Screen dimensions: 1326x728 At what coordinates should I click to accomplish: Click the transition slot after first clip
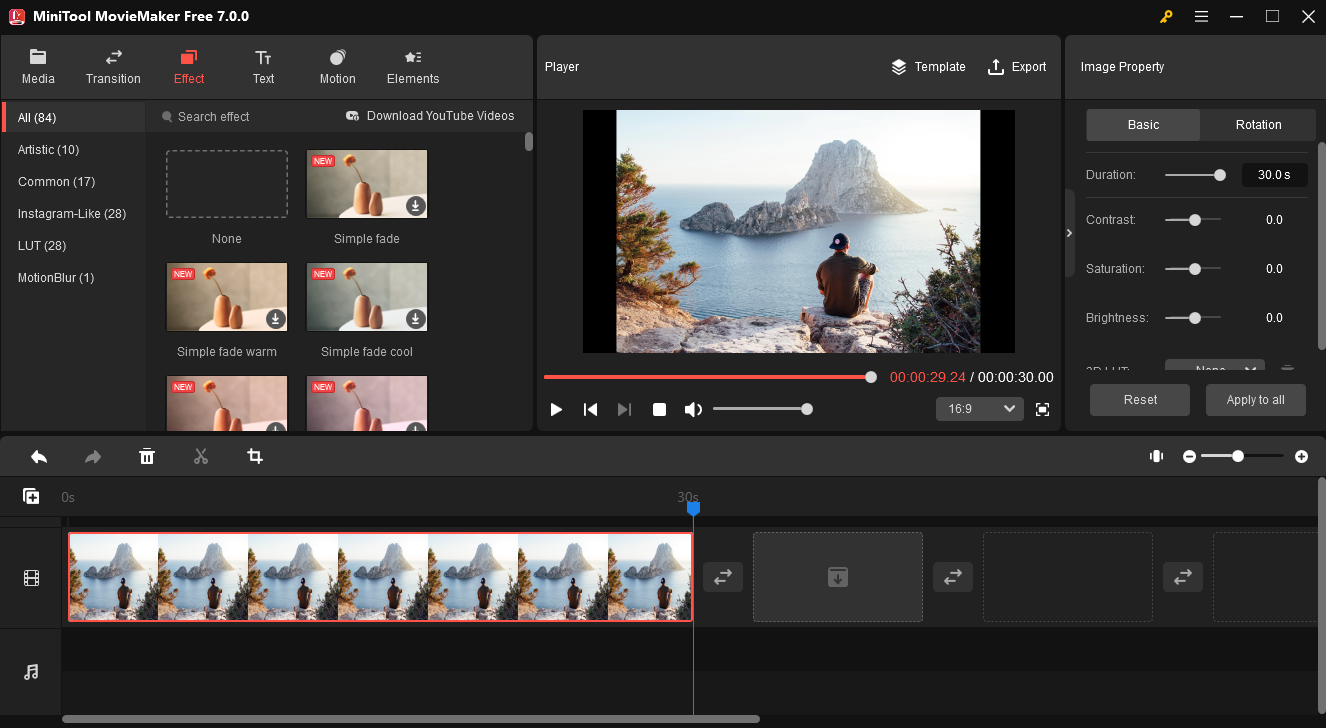click(x=722, y=577)
